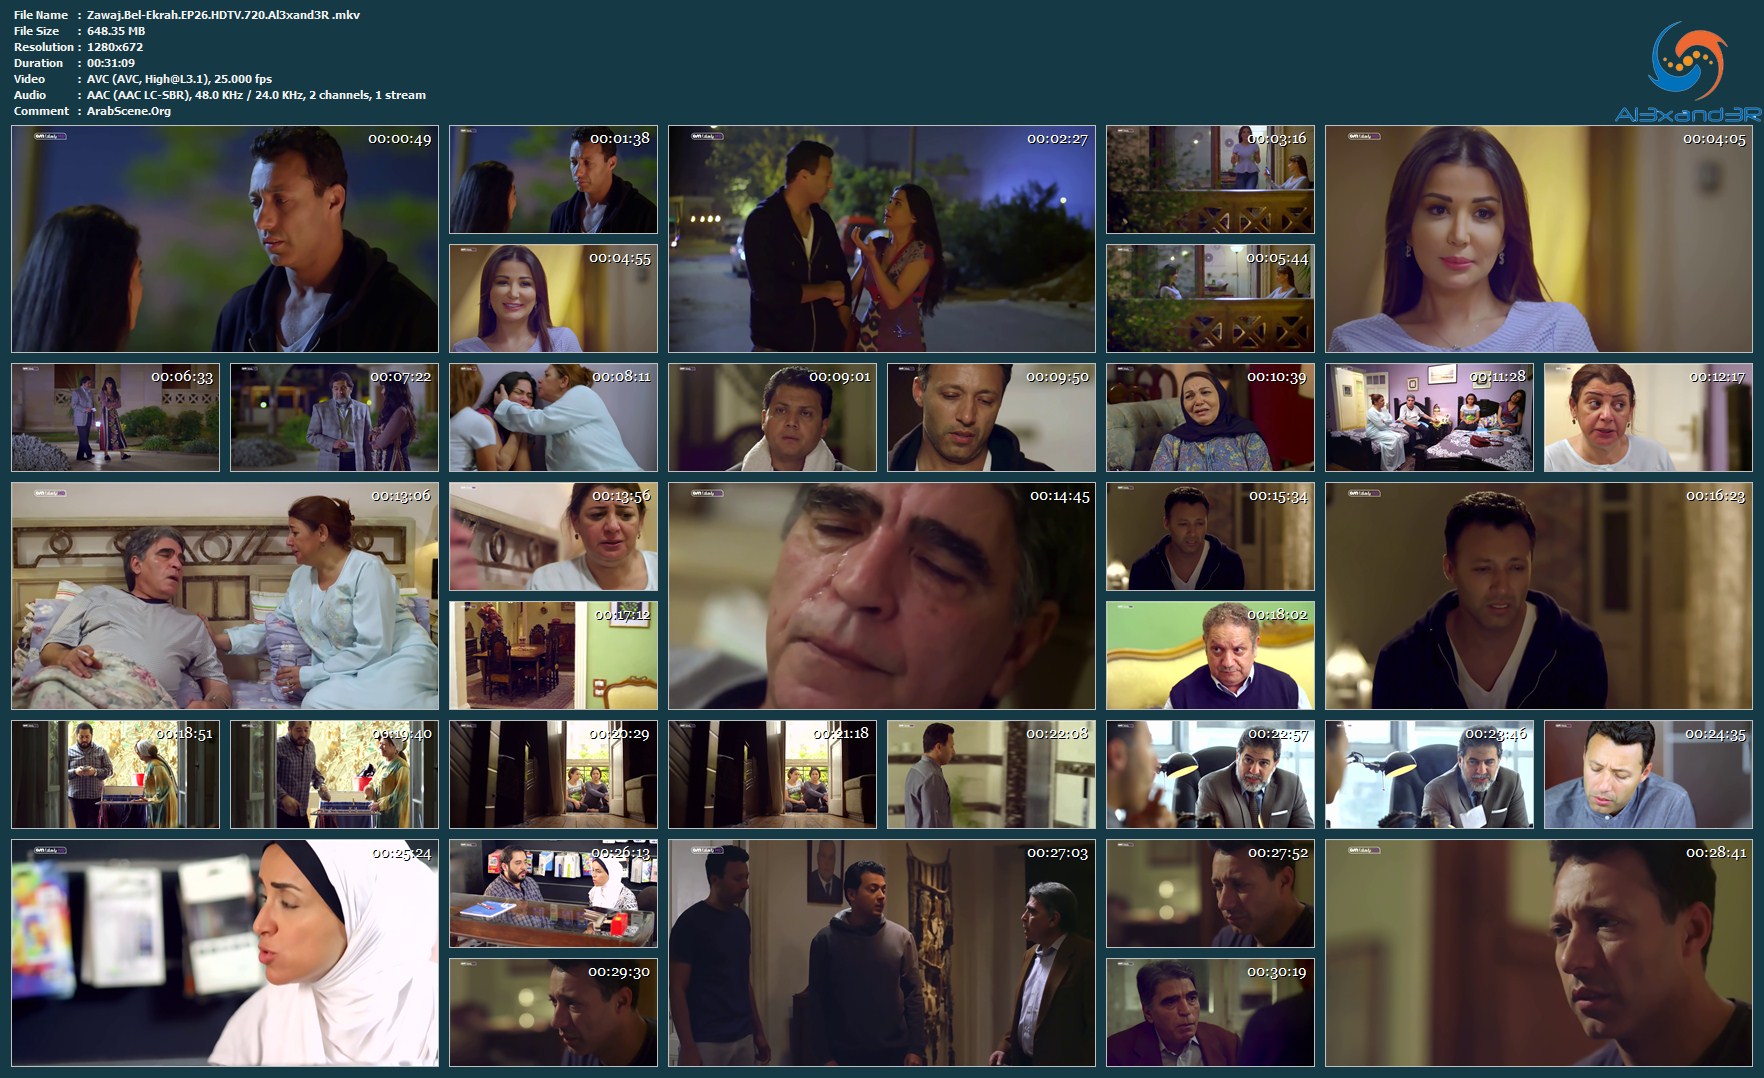Screen dimensions: 1764x1078
Task: Click the thumbnail timestamped 00:04:55
Action: [553, 298]
